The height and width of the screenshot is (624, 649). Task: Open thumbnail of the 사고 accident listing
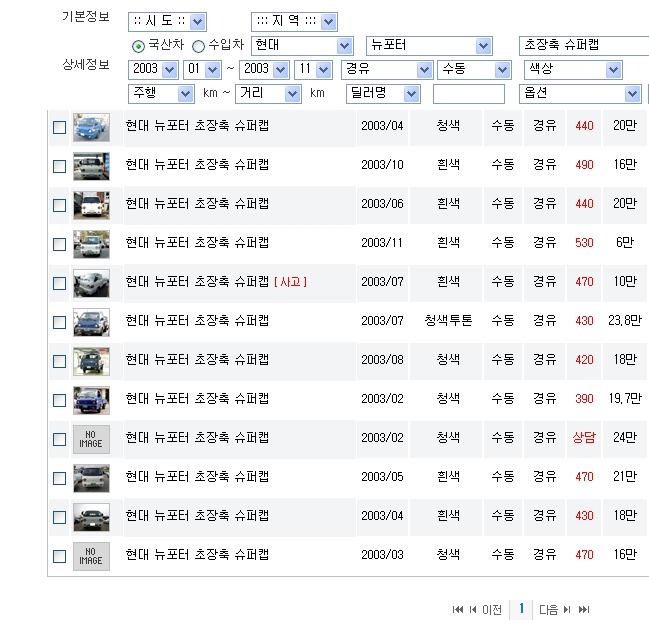point(91,283)
